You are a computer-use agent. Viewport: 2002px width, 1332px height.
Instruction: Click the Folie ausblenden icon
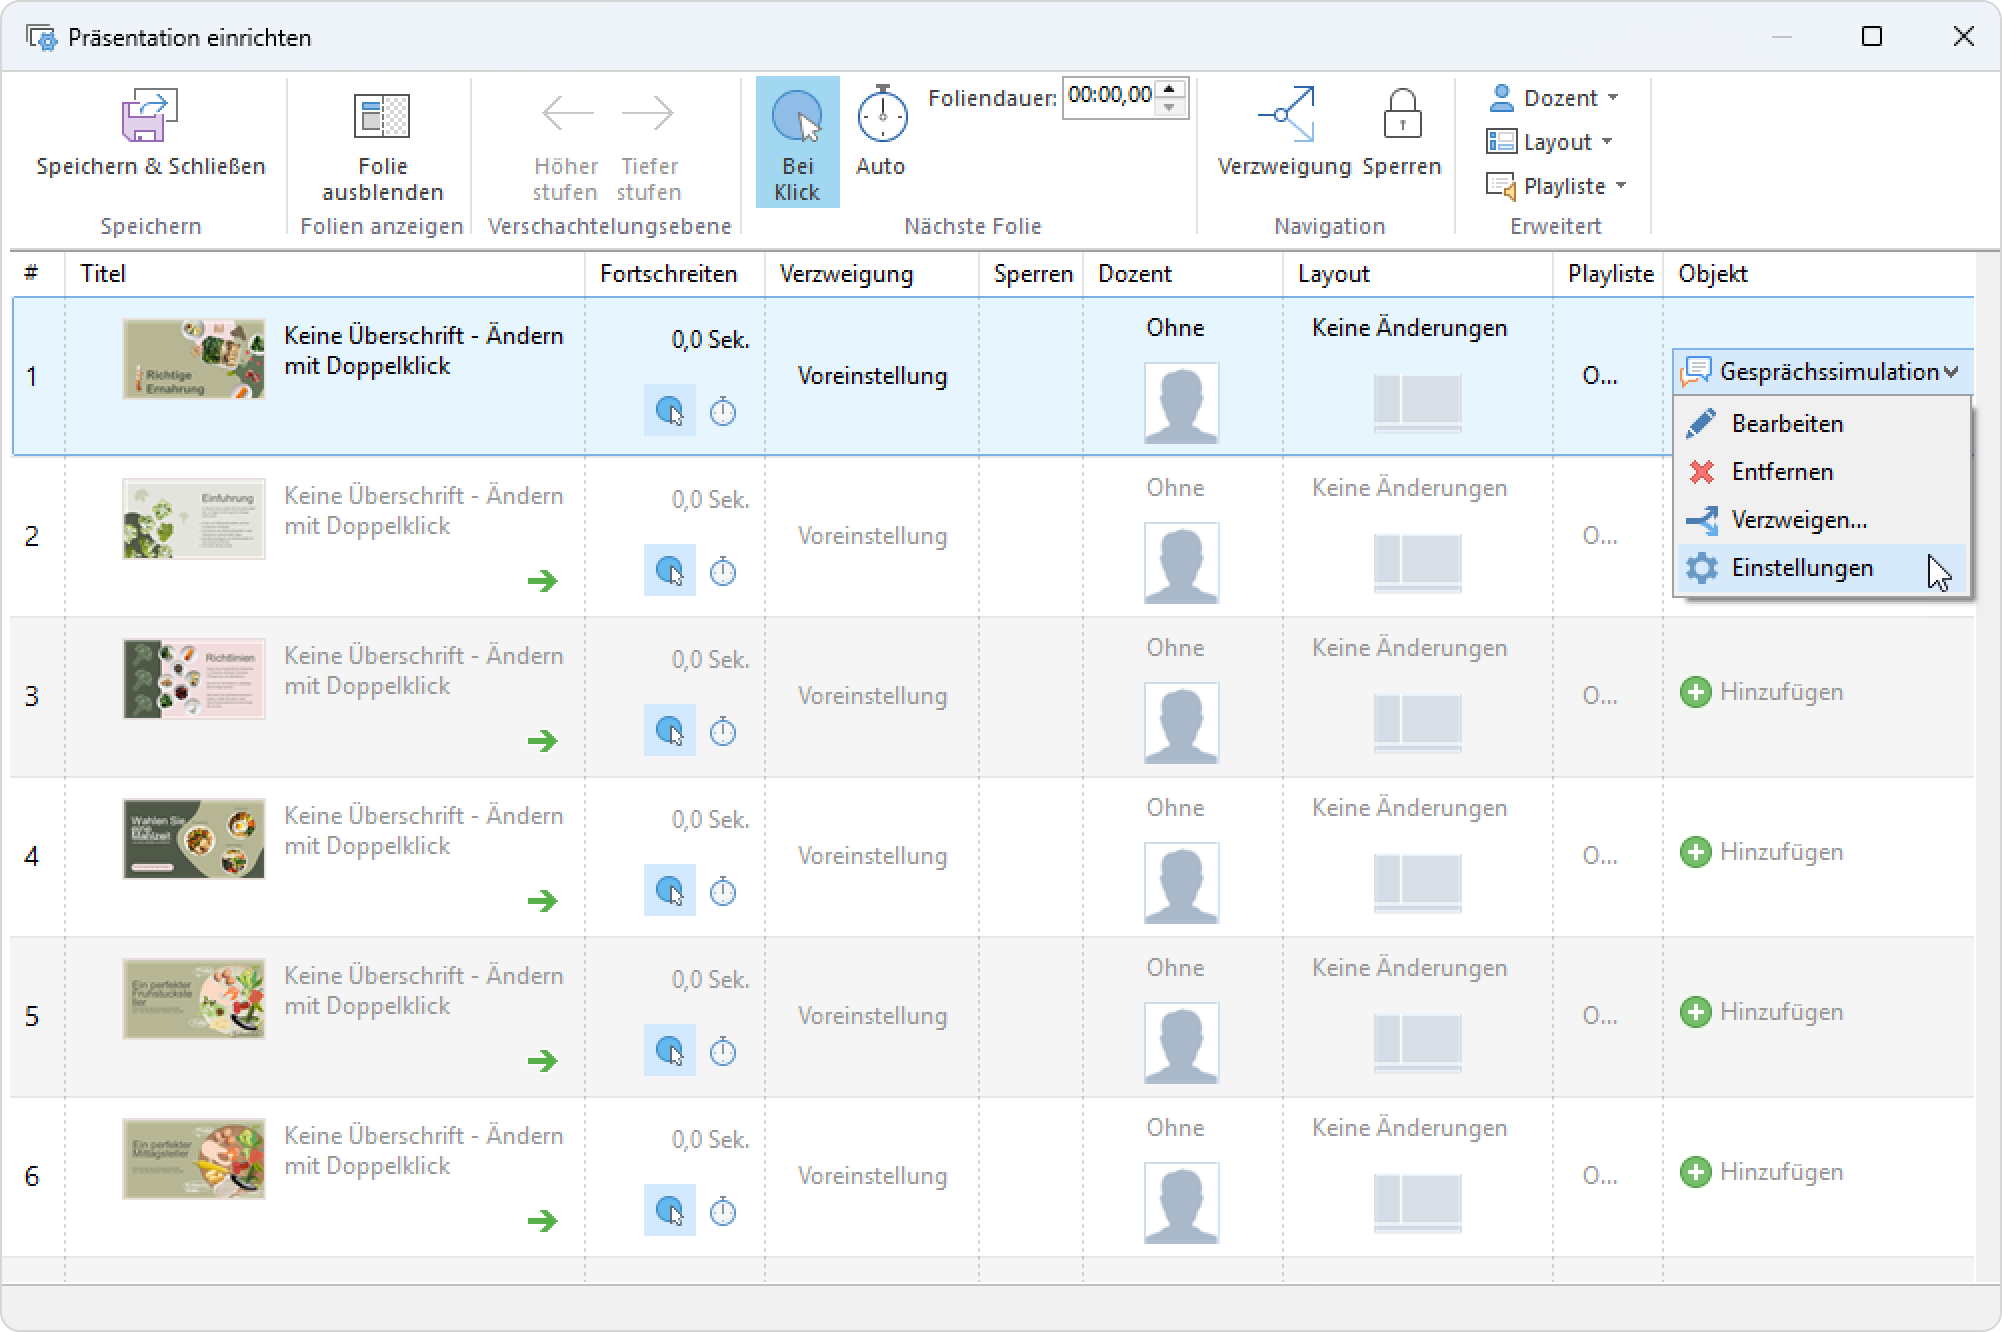(382, 116)
